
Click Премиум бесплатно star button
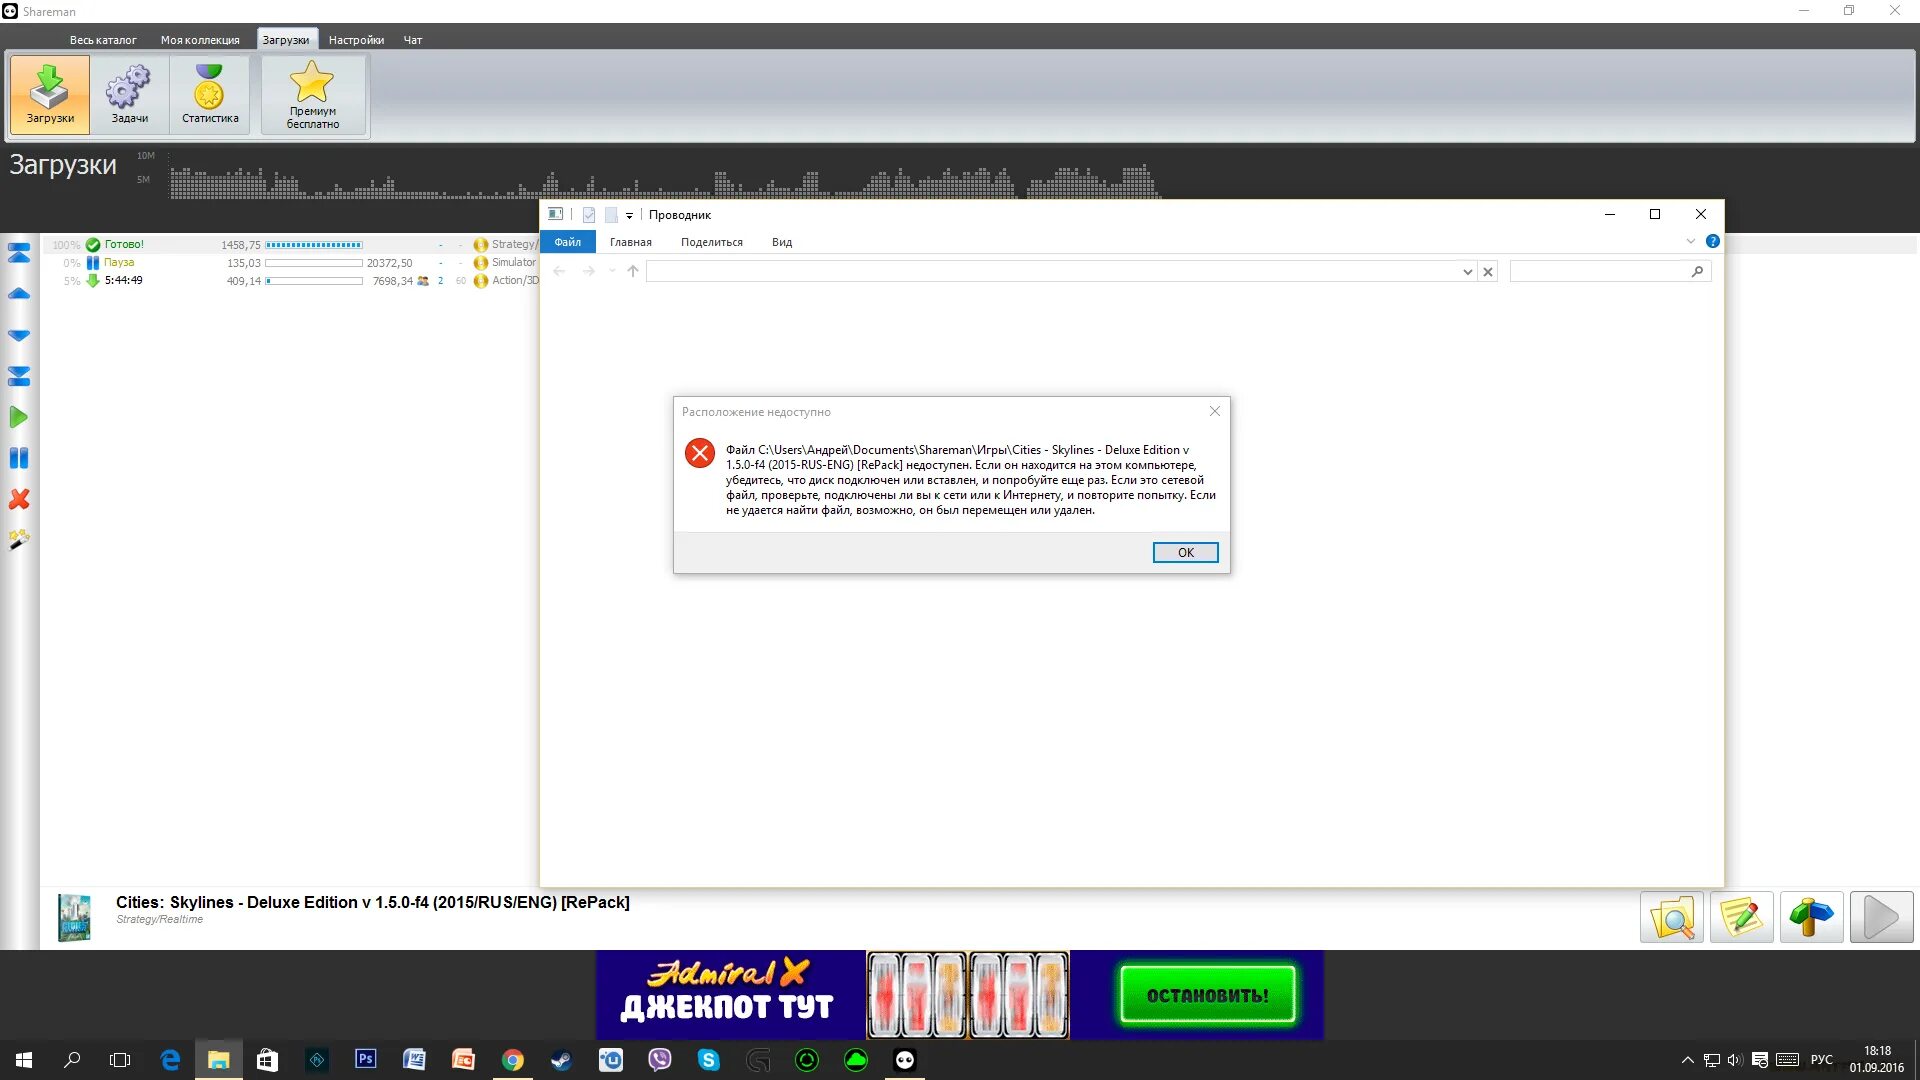(313, 95)
